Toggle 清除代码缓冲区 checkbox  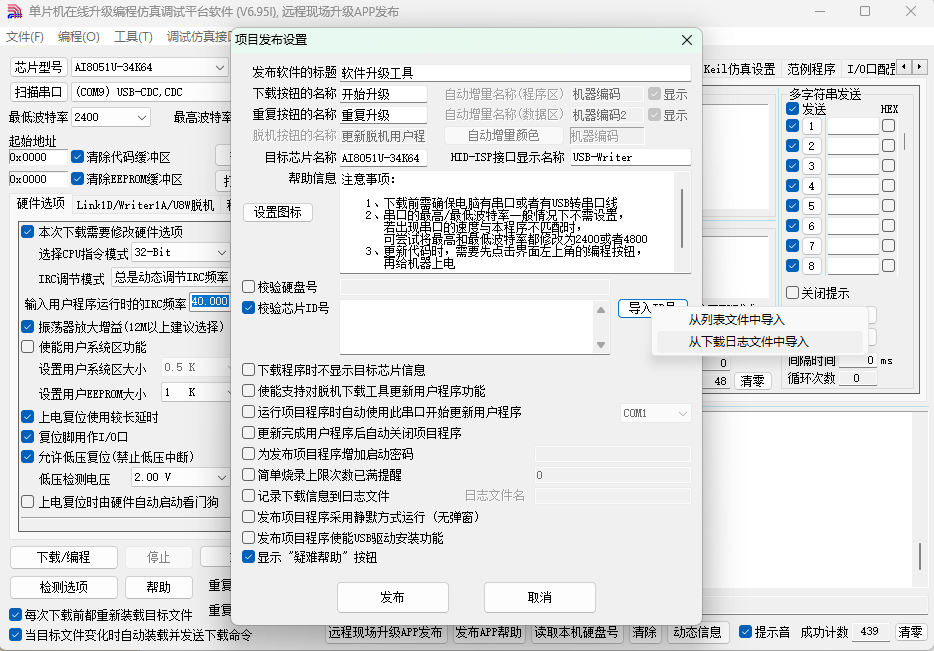(x=77, y=157)
